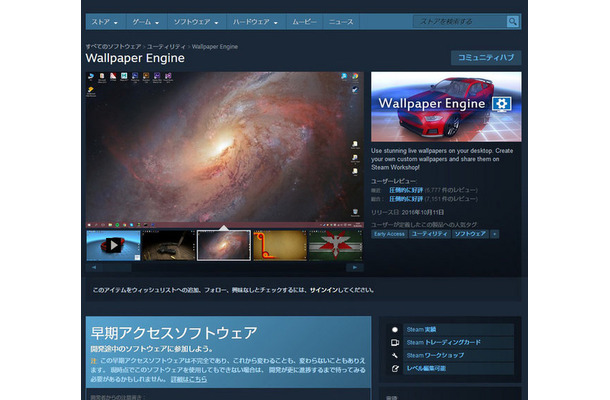Select the winged emblem screenshot thumbnail
Viewport: 610px width, 400px height.
[x=335, y=245]
